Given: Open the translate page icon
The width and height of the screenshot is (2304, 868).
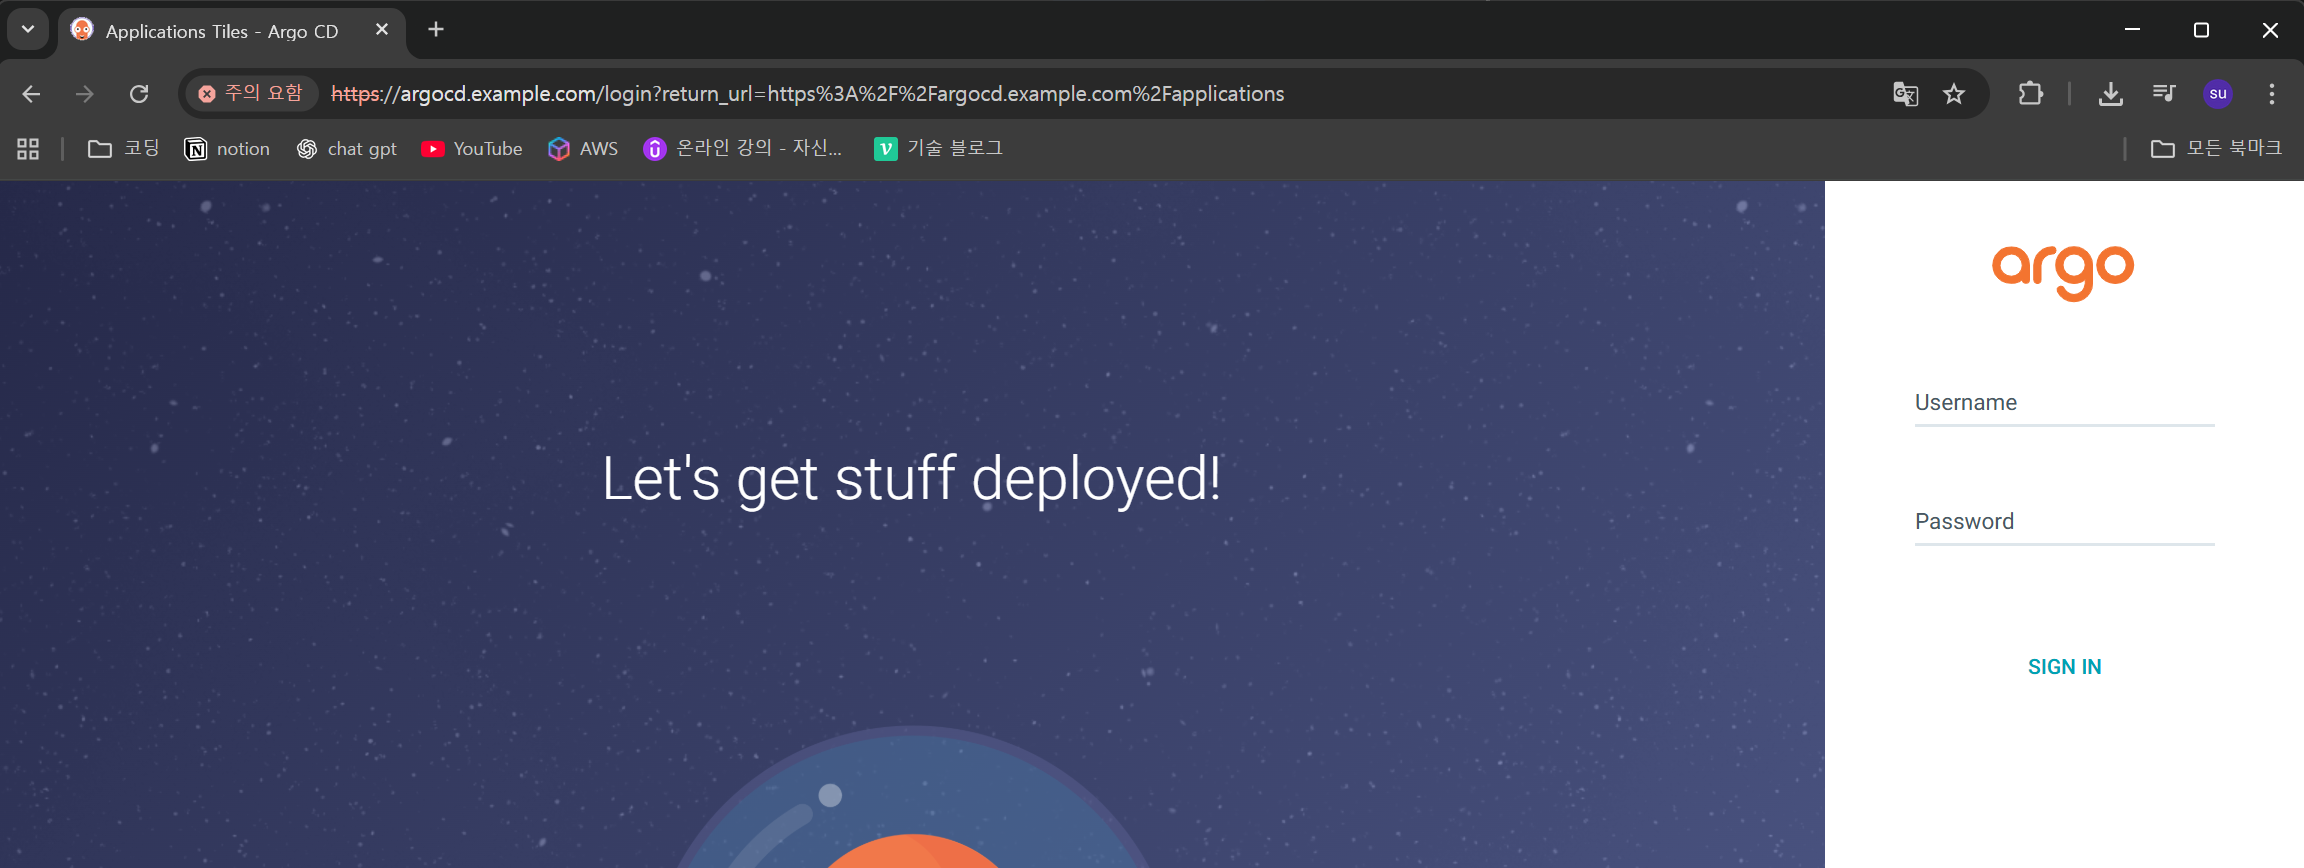Looking at the screenshot, I should 1905,94.
